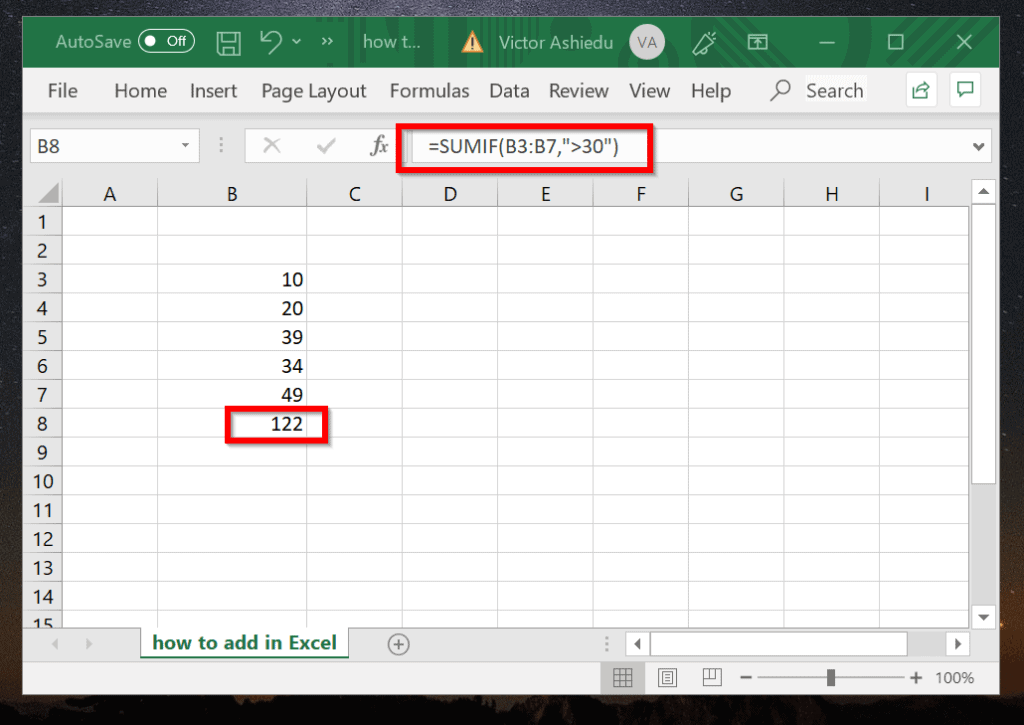Toggle the AutoSave switch on
1024x725 pixels.
pyautogui.click(x=167, y=42)
